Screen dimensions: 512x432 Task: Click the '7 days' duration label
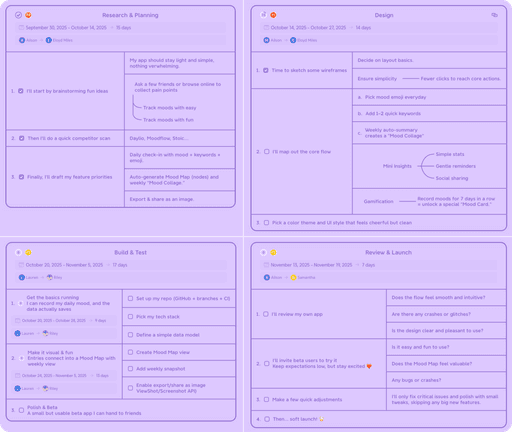368,265
